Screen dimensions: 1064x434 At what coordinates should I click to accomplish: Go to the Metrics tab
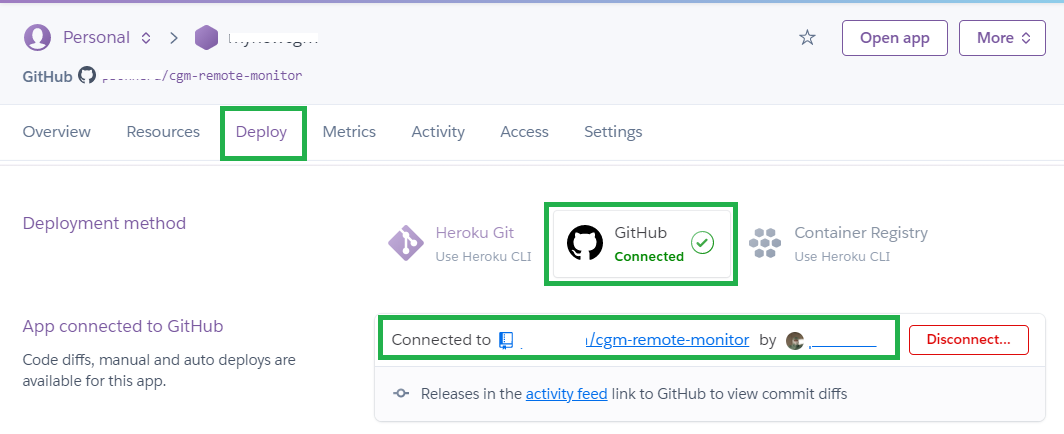(x=349, y=132)
